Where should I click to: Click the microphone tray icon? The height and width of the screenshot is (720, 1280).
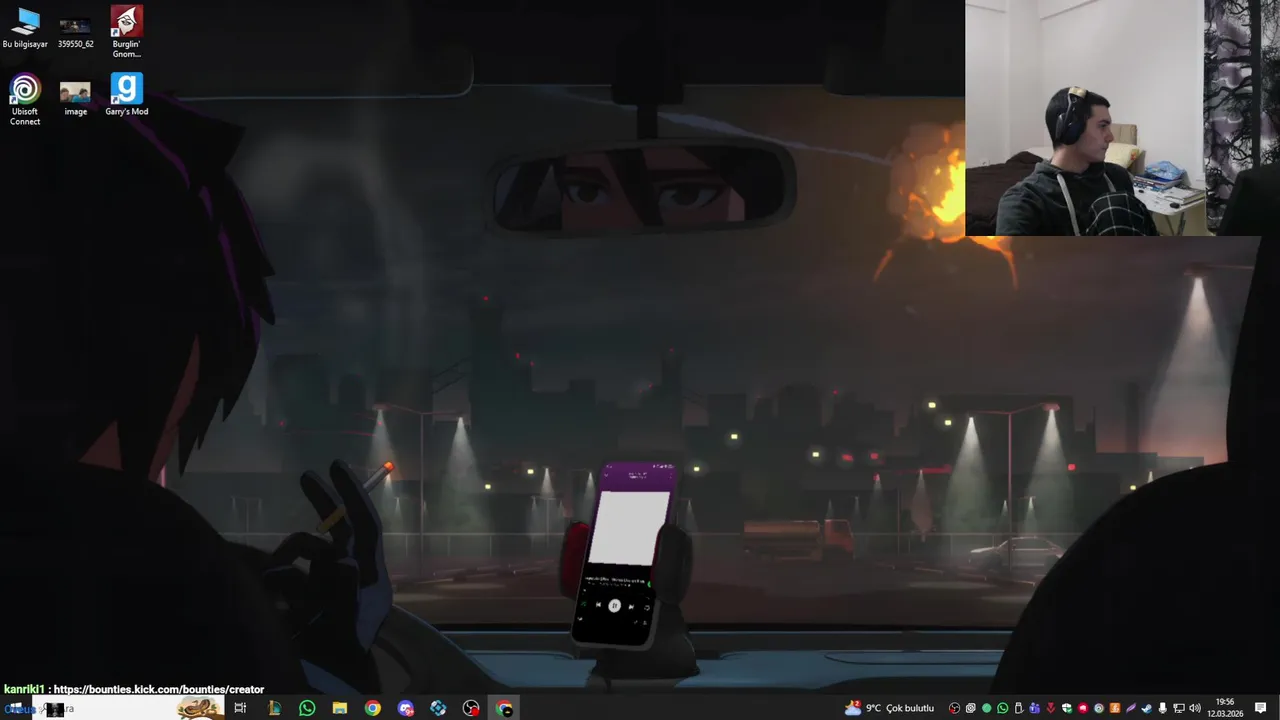pyautogui.click(x=1163, y=708)
